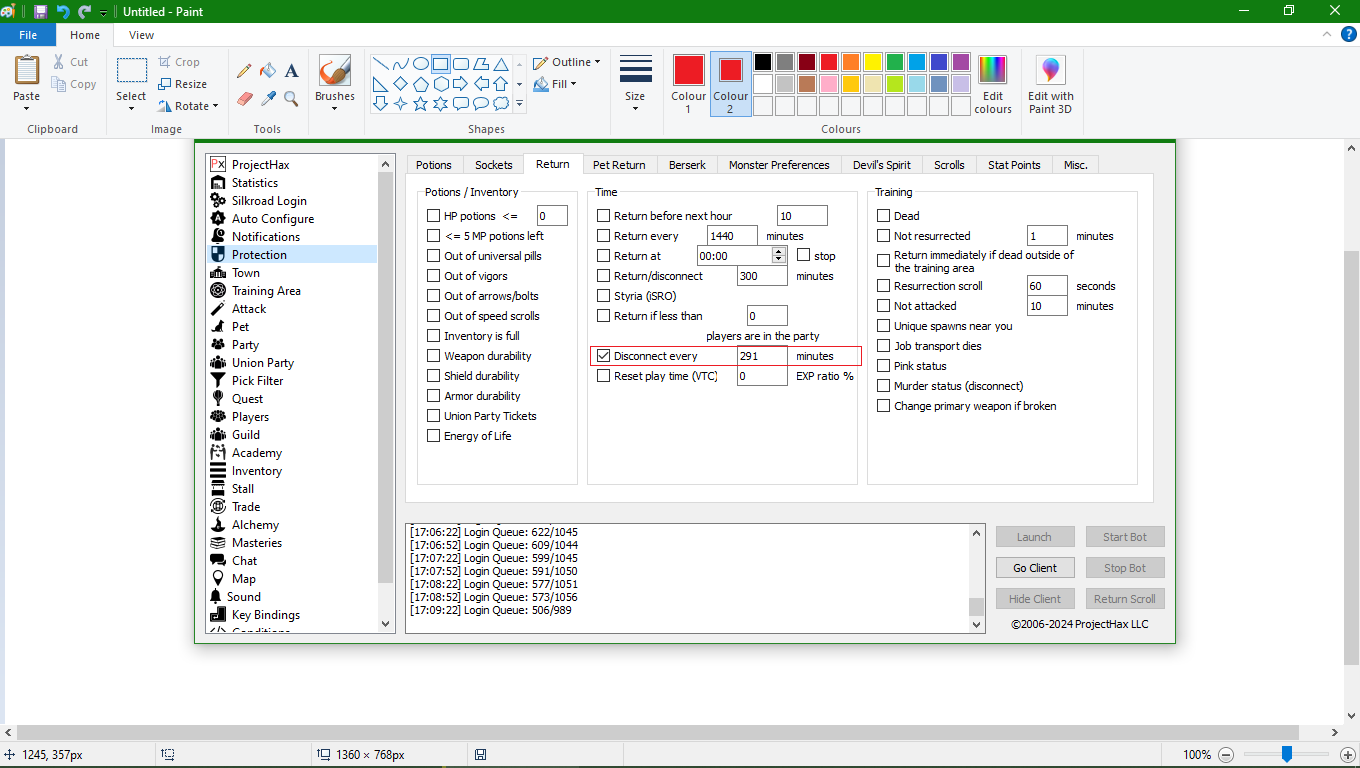Select the Pencil tool in Paint
Screen dimensions: 1360x768
[244, 71]
